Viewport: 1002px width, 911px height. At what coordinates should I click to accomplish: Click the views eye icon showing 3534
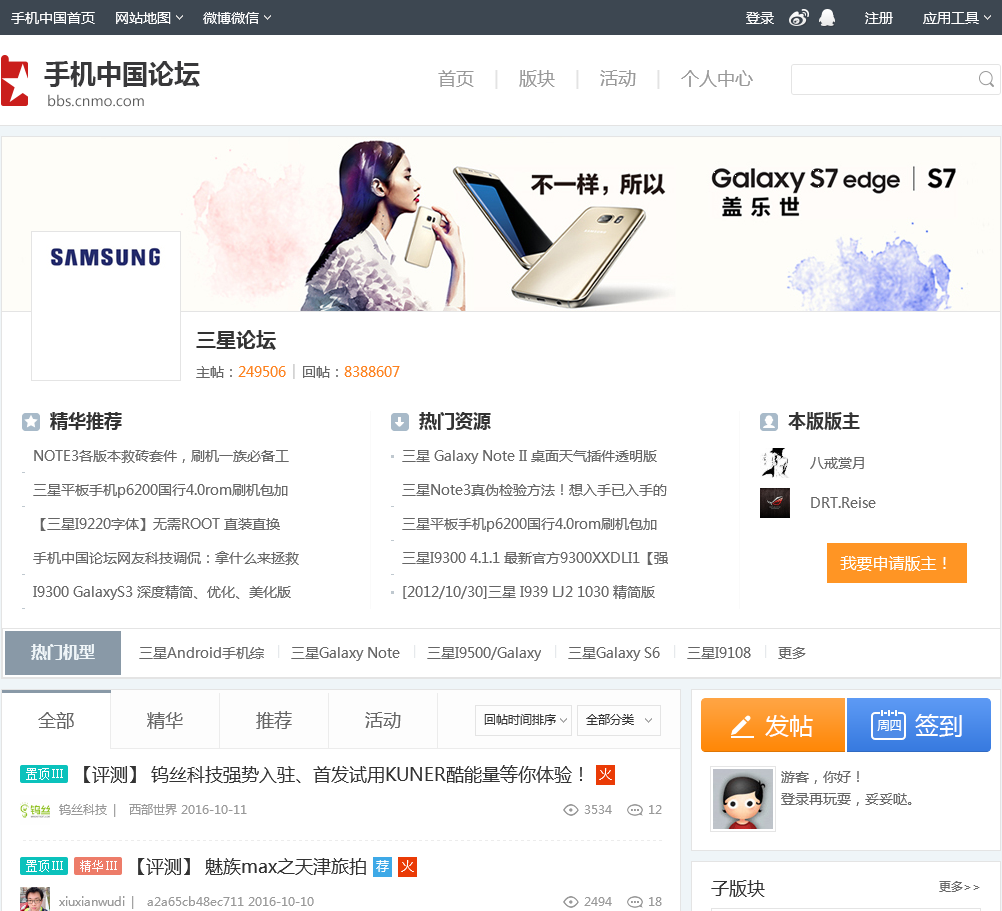click(570, 810)
